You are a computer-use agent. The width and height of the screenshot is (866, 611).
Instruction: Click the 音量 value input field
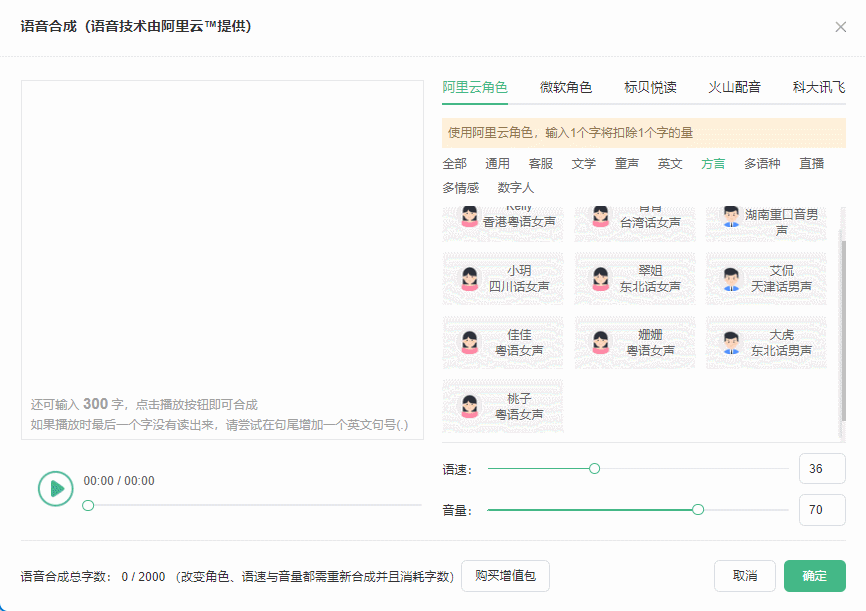click(822, 509)
